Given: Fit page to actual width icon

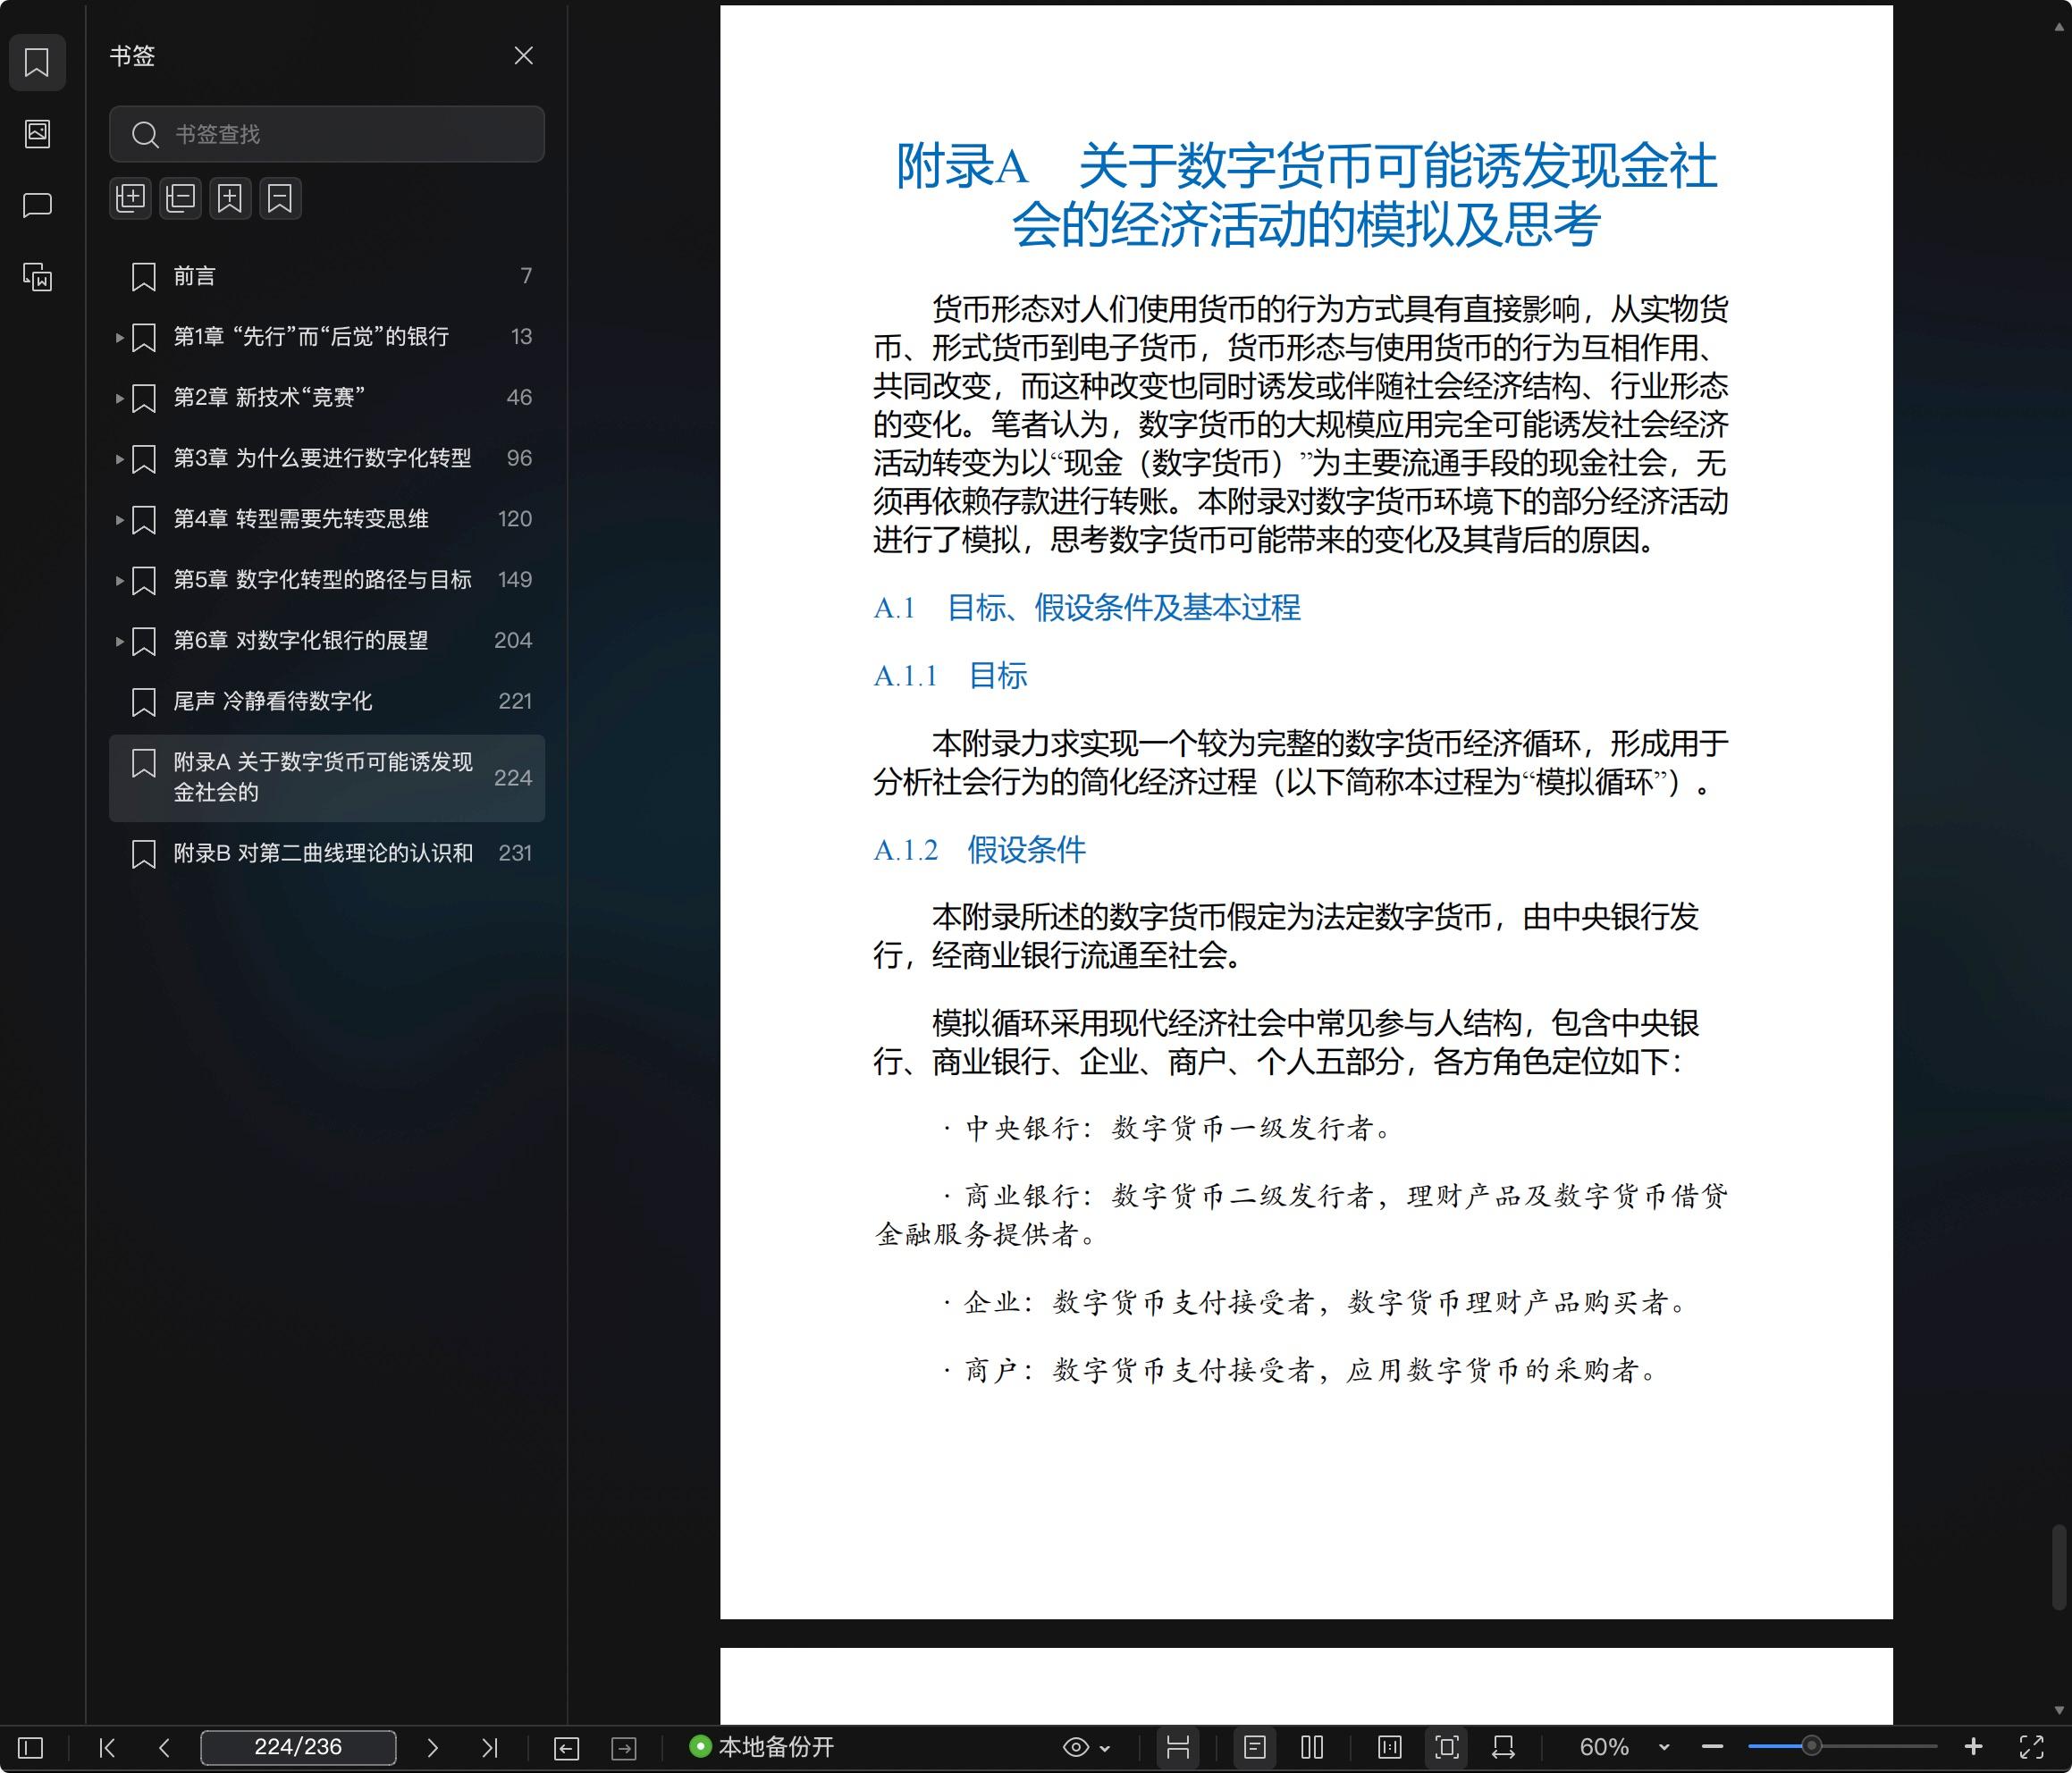Looking at the screenshot, I should point(1390,1747).
